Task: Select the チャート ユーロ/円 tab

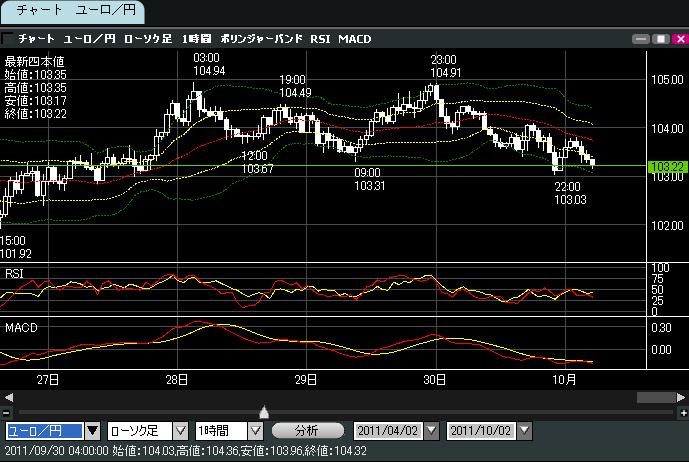Action: point(72,12)
